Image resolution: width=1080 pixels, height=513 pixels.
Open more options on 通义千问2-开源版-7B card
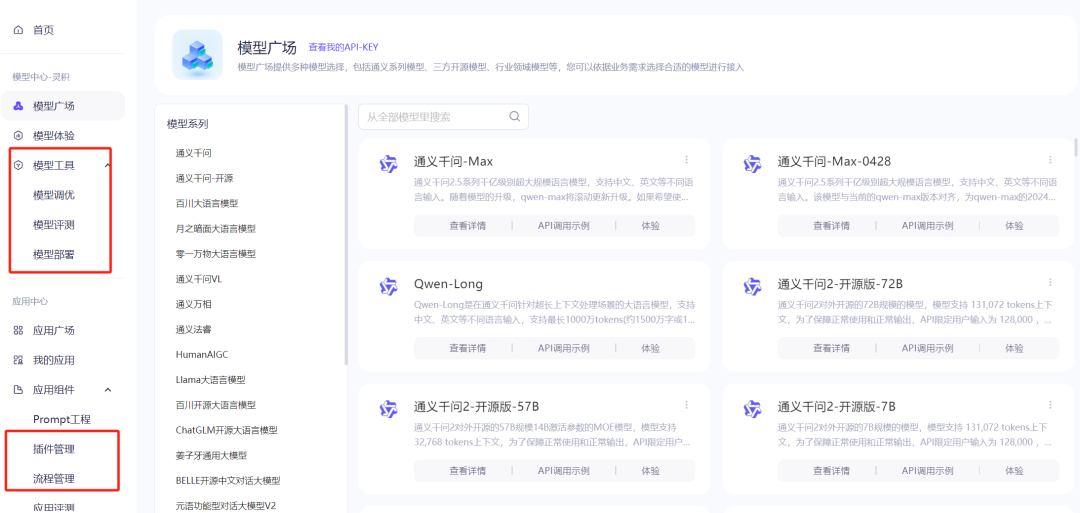click(1050, 404)
